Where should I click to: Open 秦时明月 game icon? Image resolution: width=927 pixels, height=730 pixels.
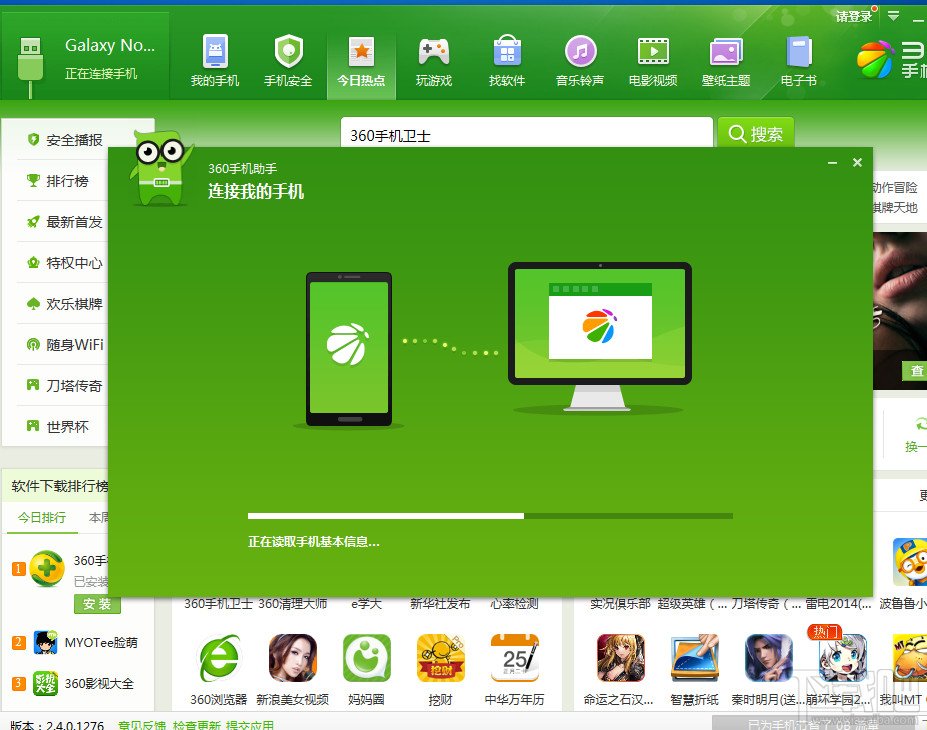[x=769, y=658]
